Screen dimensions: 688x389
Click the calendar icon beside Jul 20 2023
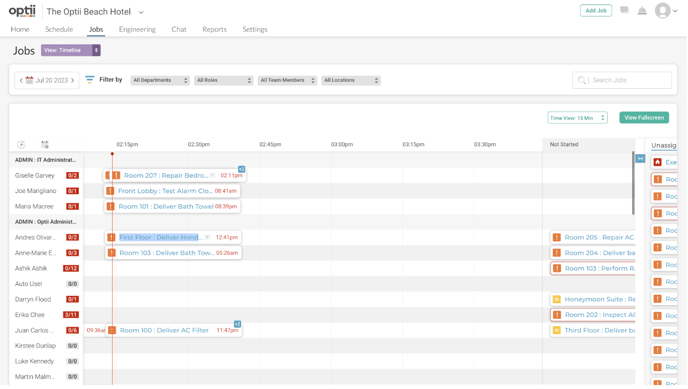point(29,80)
